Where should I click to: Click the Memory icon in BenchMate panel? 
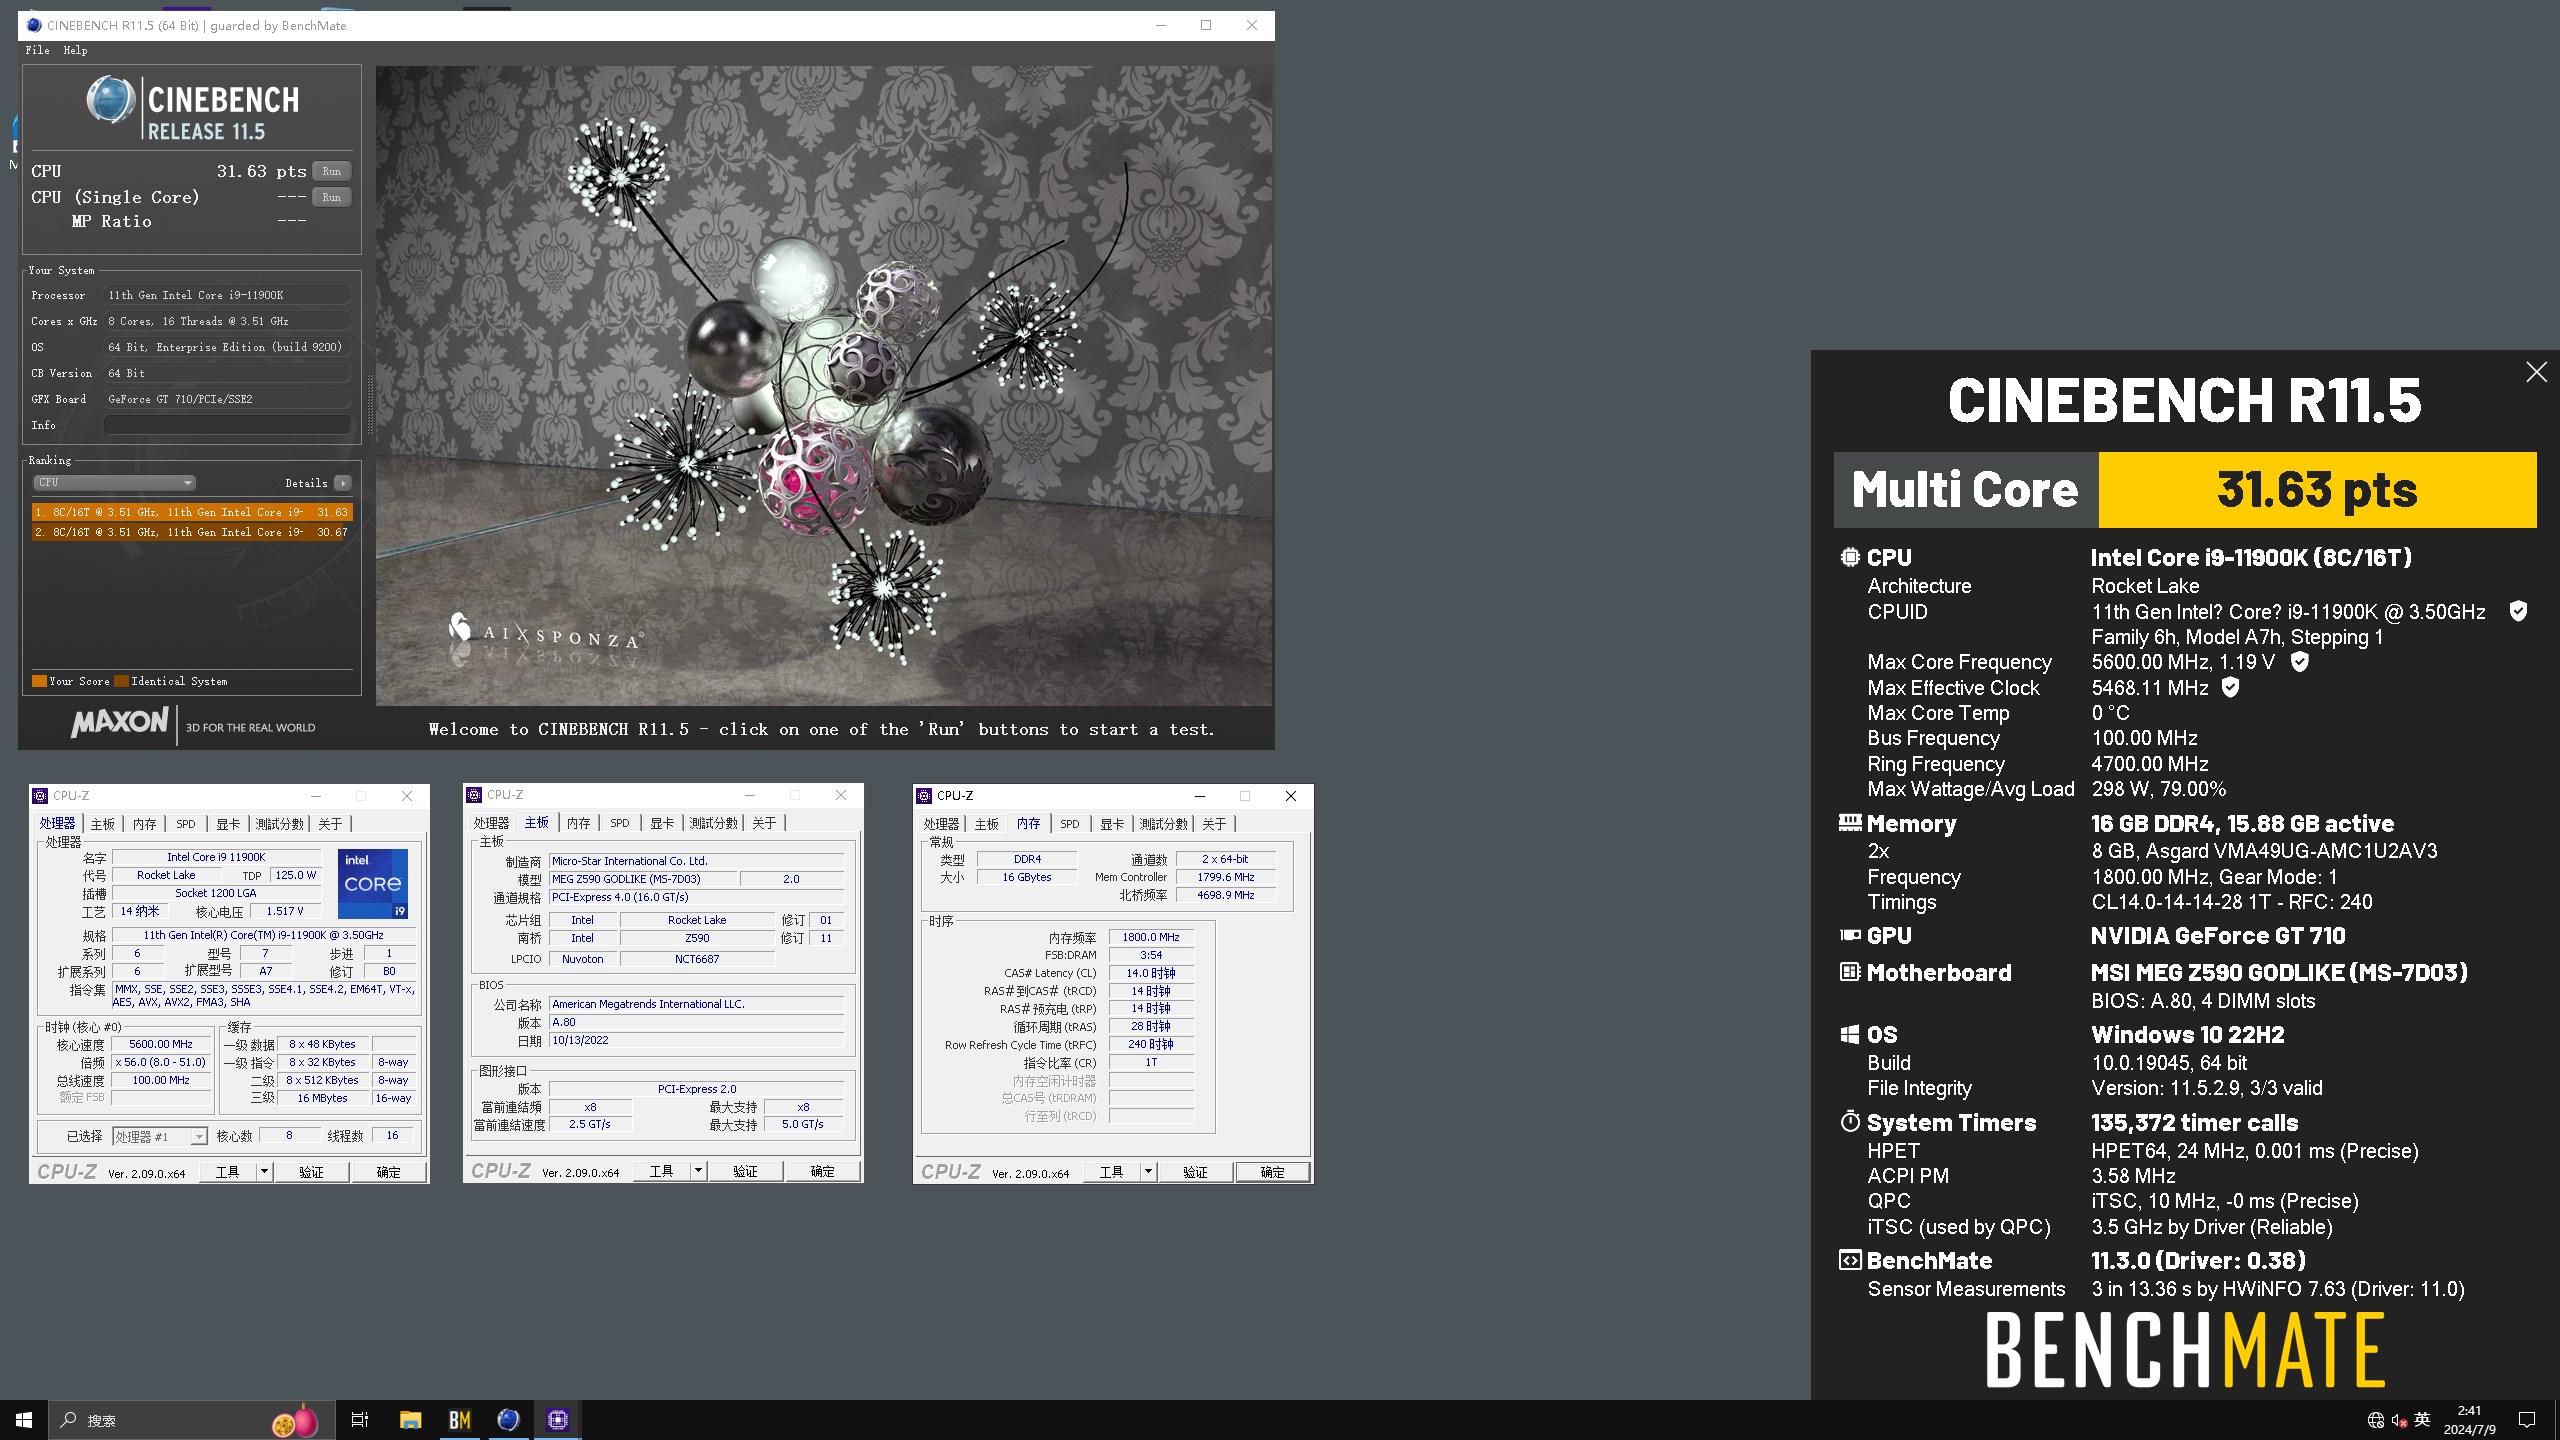tap(1850, 823)
